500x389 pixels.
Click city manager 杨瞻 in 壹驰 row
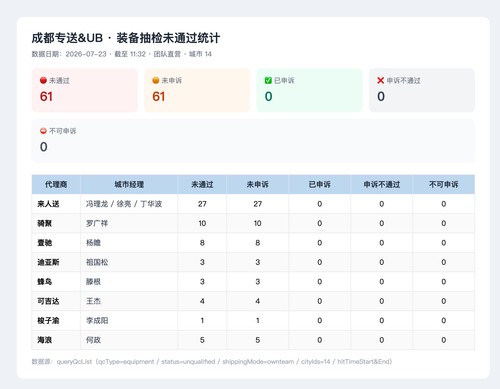[93, 243]
